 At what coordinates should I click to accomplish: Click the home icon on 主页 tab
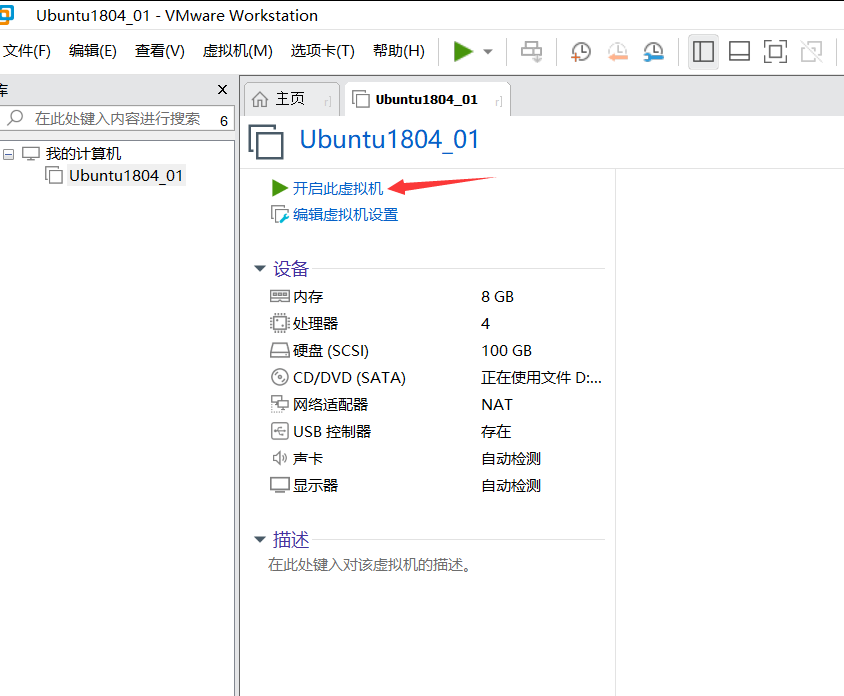click(x=260, y=100)
